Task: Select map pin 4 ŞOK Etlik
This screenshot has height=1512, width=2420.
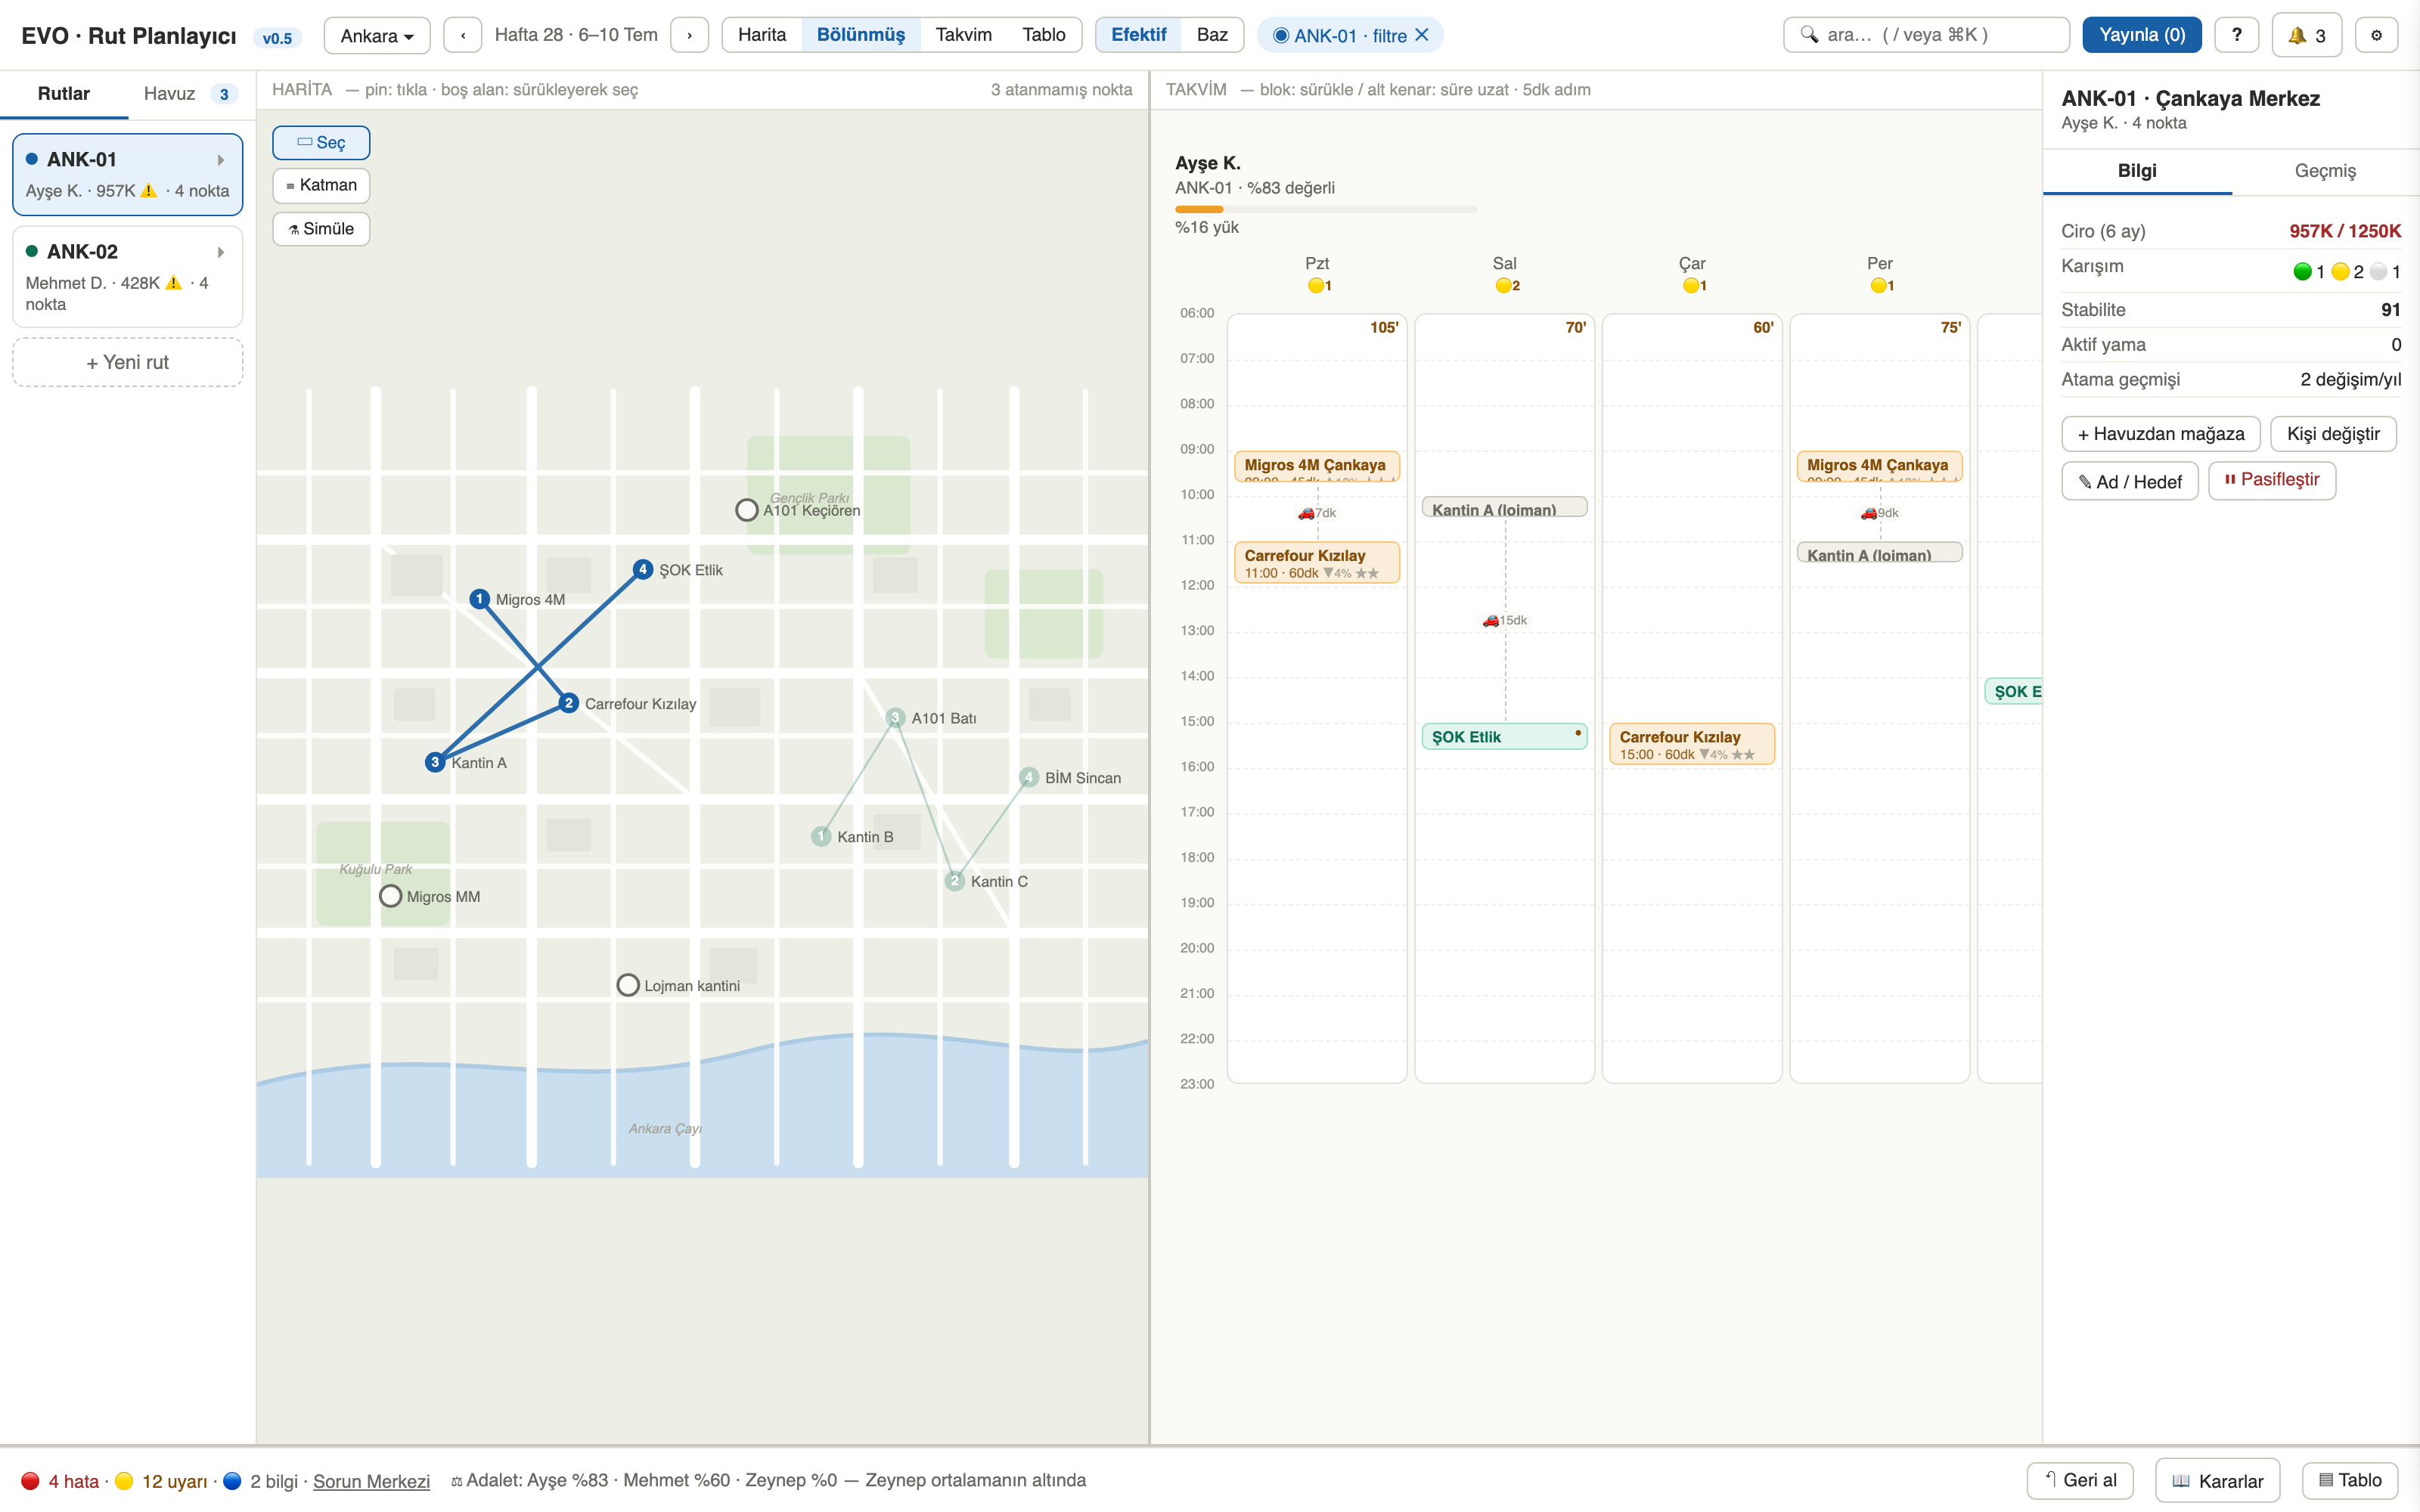Action: (x=642, y=569)
